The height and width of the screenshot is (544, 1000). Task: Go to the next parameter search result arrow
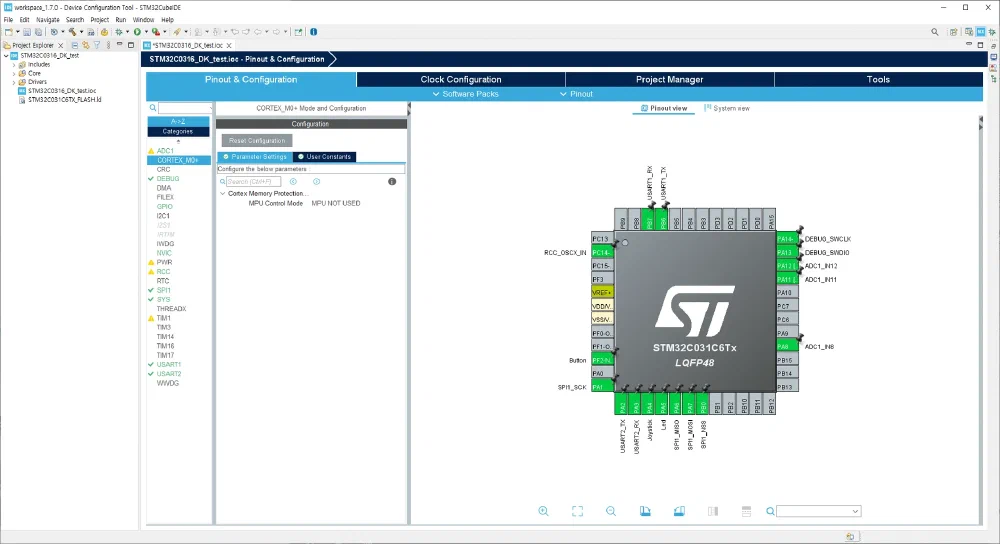[x=316, y=181]
